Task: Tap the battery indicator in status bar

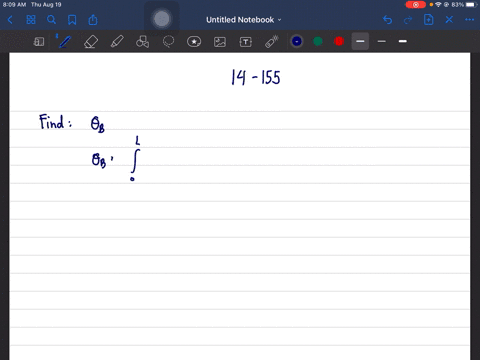Action: [470, 5]
